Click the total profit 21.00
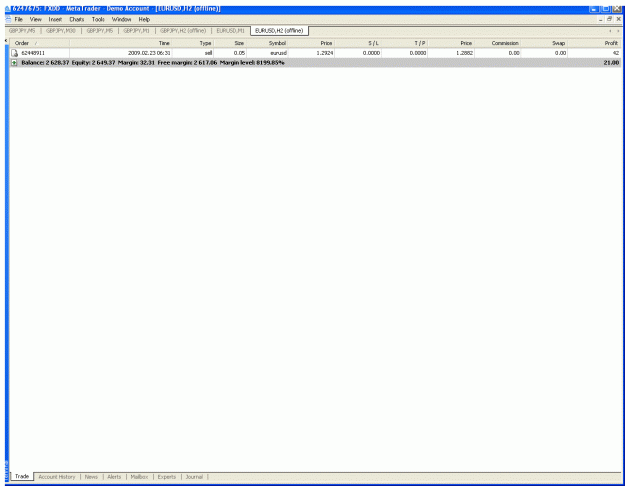 pyautogui.click(x=611, y=63)
